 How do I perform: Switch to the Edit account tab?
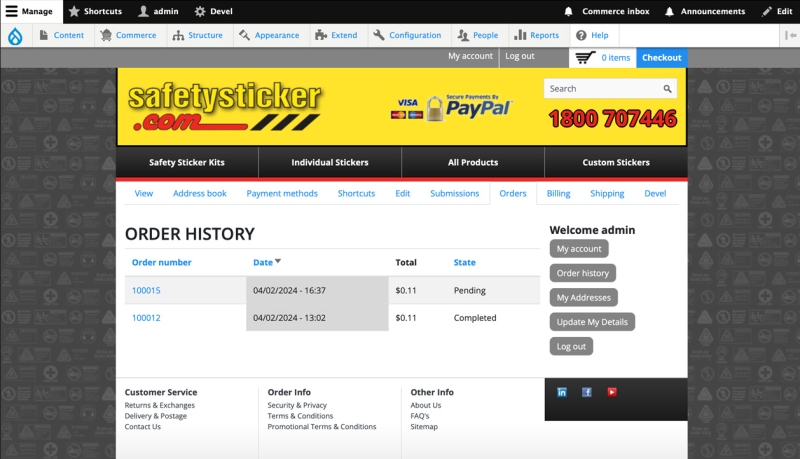pos(403,193)
